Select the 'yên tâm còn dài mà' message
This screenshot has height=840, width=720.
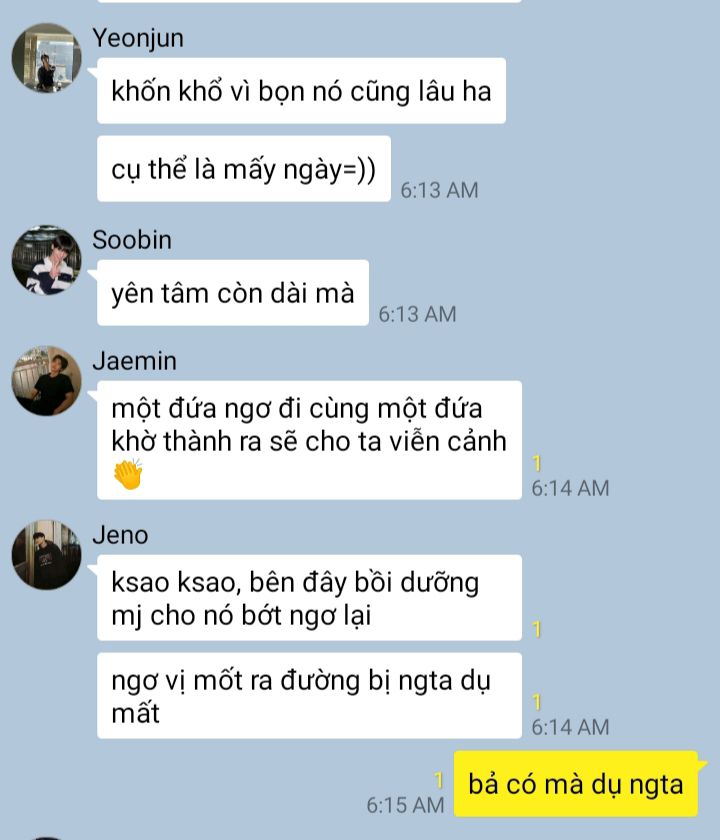(233, 293)
